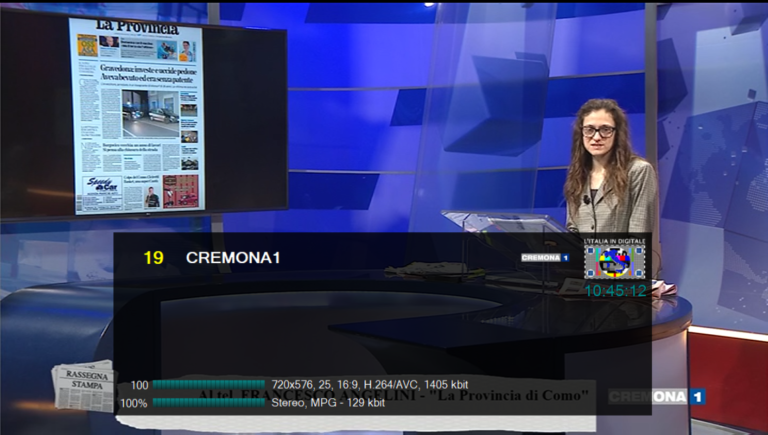Viewport: 768px width, 435px height.
Task: Click the L'ITALIA IN DIGITALE caption text
Action: (x=615, y=241)
